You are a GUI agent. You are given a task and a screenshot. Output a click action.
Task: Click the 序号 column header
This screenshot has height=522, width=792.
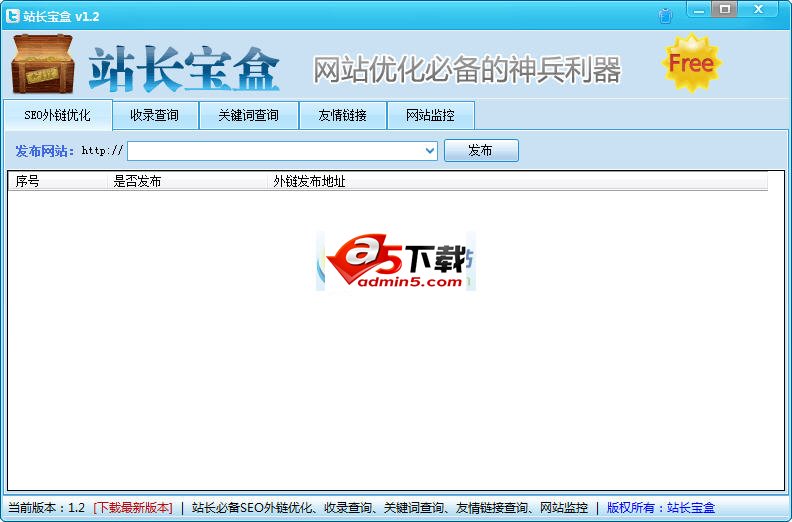[x=57, y=181]
